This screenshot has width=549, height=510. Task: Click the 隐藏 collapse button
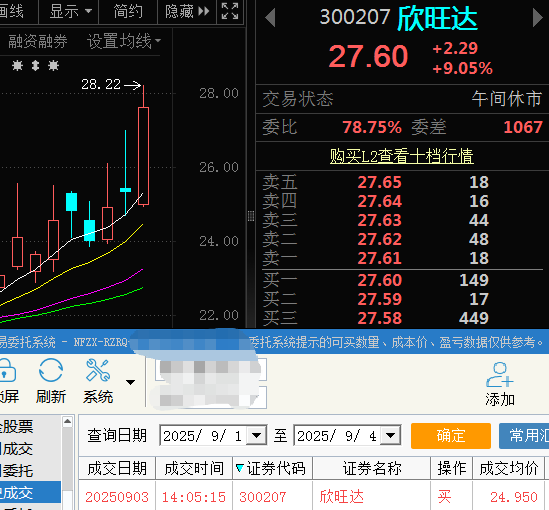pos(187,11)
